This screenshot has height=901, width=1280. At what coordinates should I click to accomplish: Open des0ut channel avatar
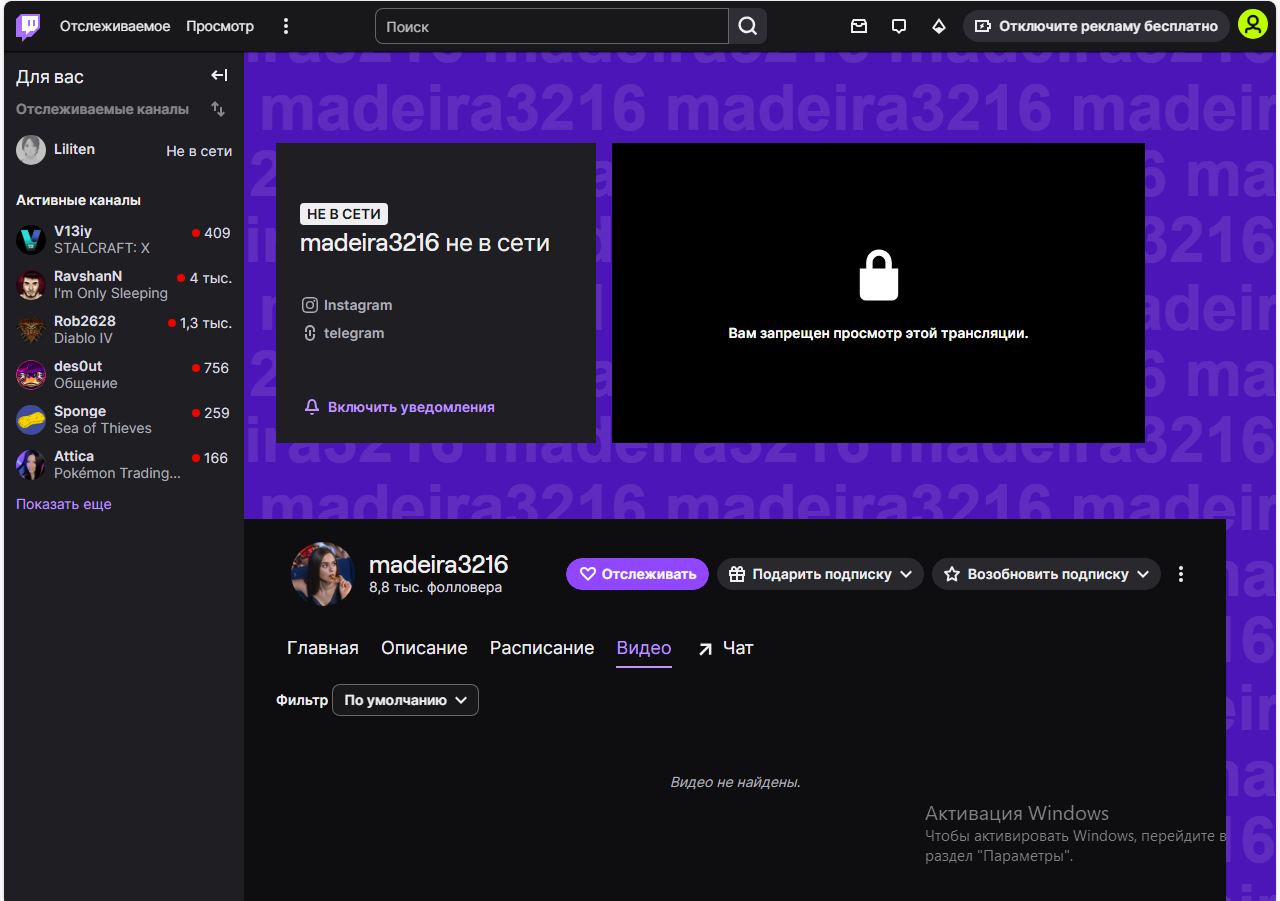[31, 375]
